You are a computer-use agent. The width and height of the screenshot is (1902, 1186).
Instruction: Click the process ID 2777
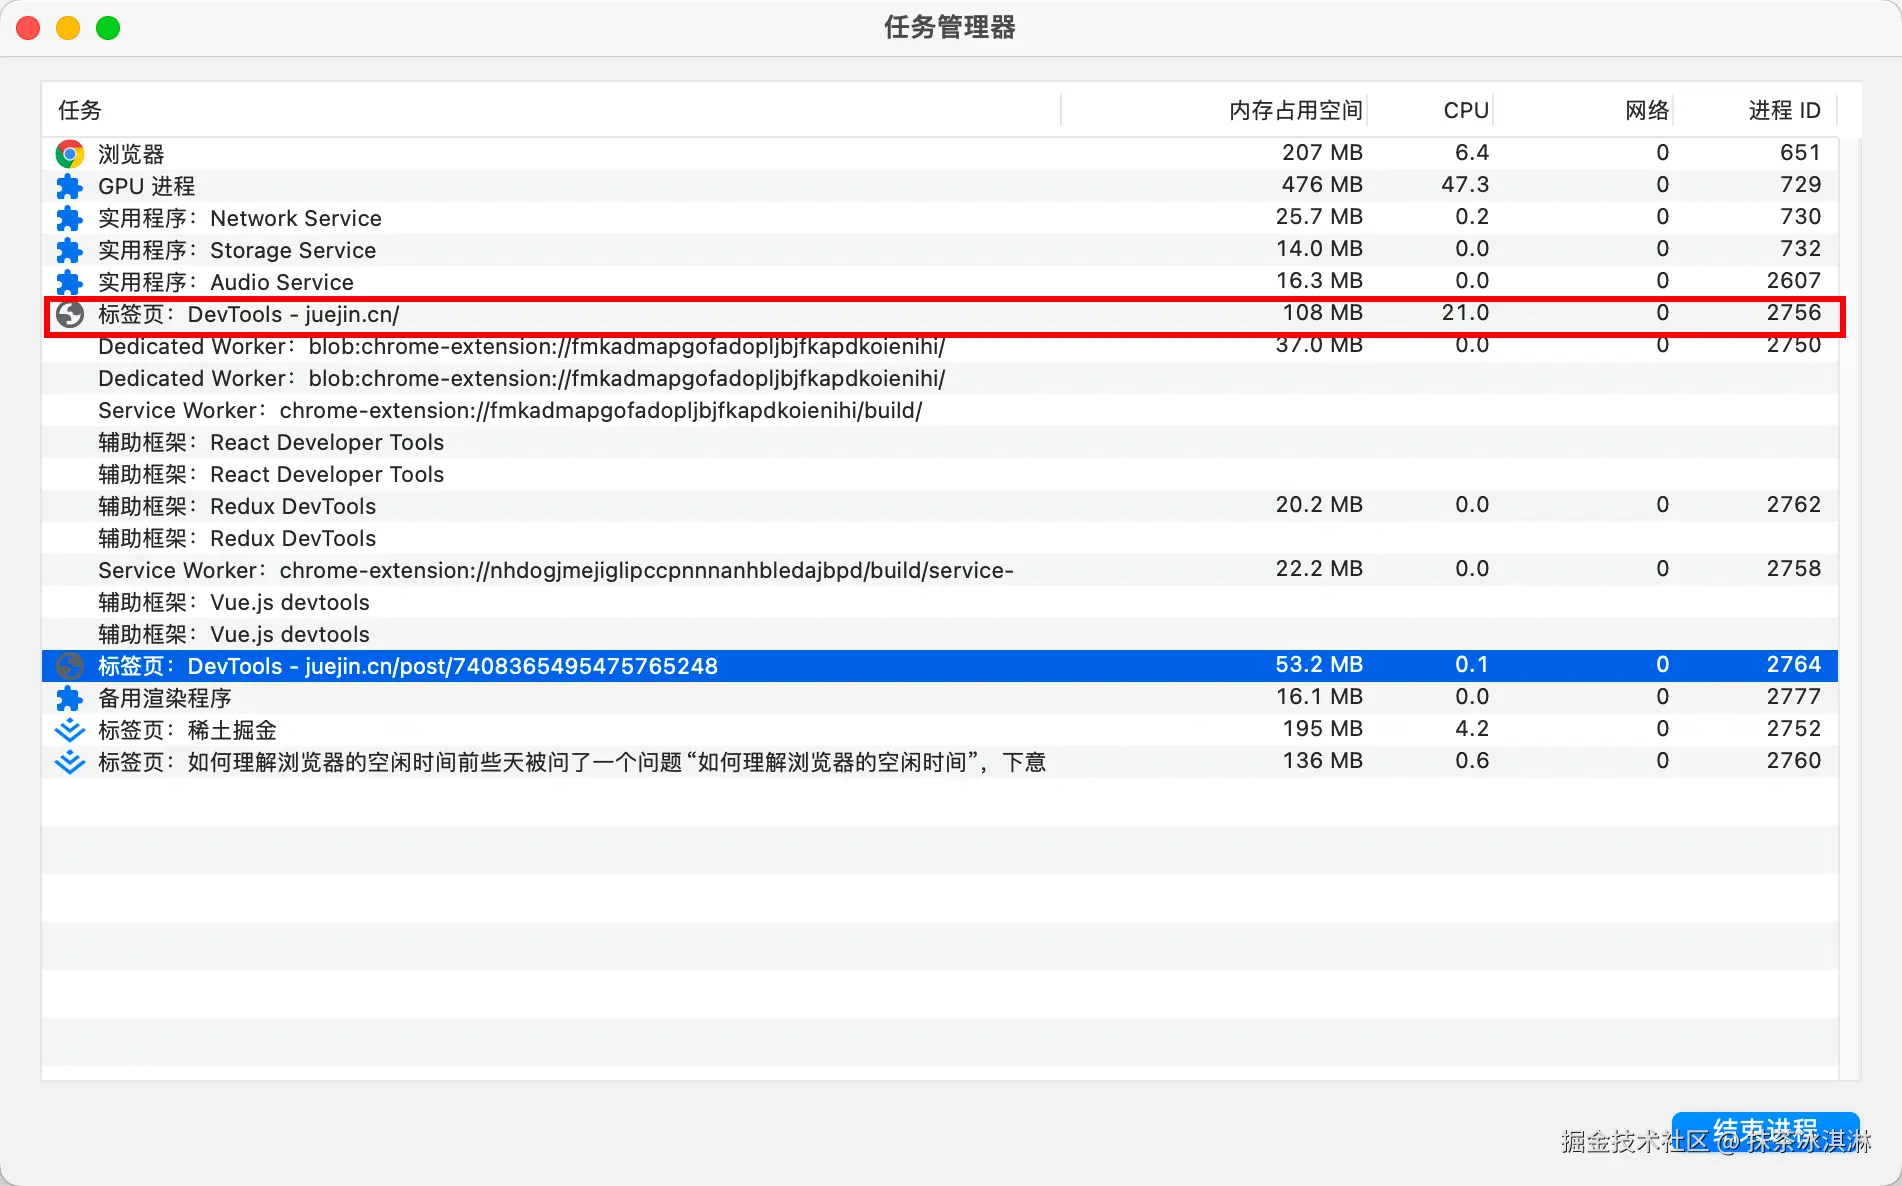click(x=1793, y=696)
